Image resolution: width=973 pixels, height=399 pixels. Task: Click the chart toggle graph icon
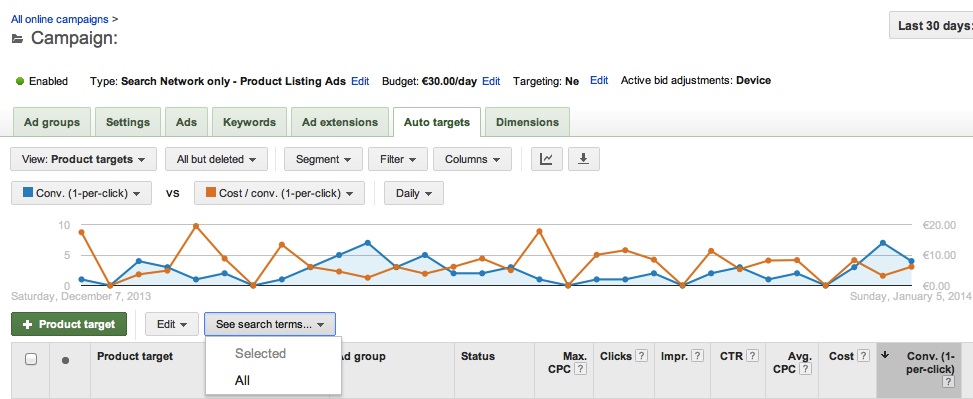coord(546,159)
